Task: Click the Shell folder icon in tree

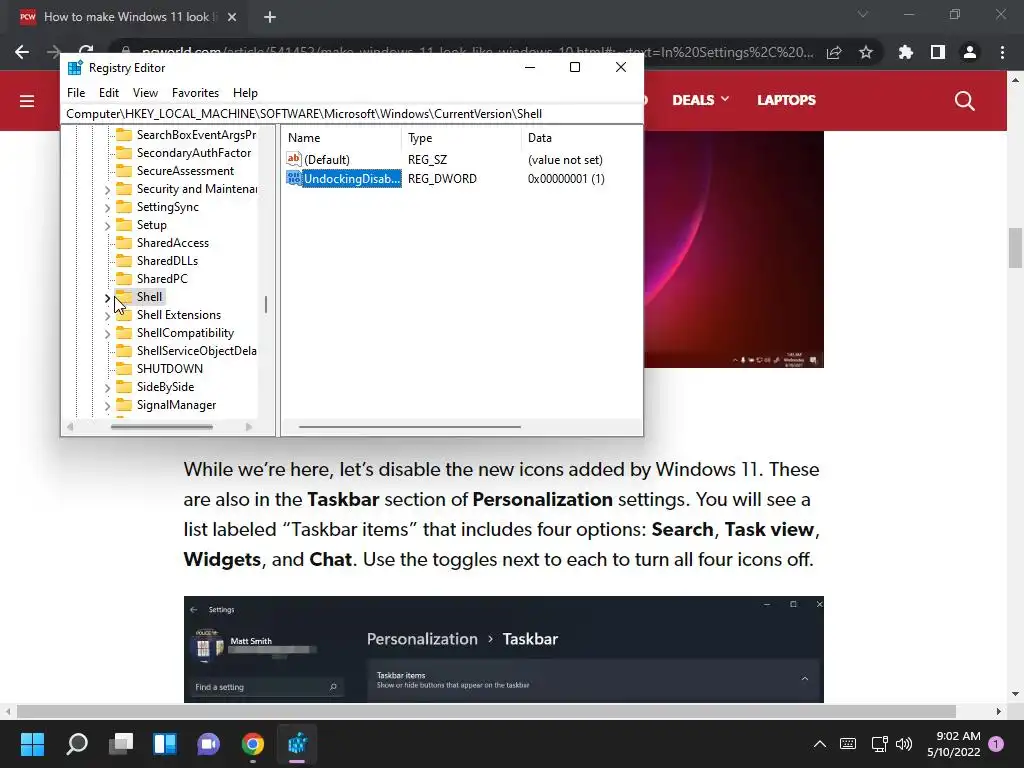Action: pyautogui.click(x=124, y=296)
